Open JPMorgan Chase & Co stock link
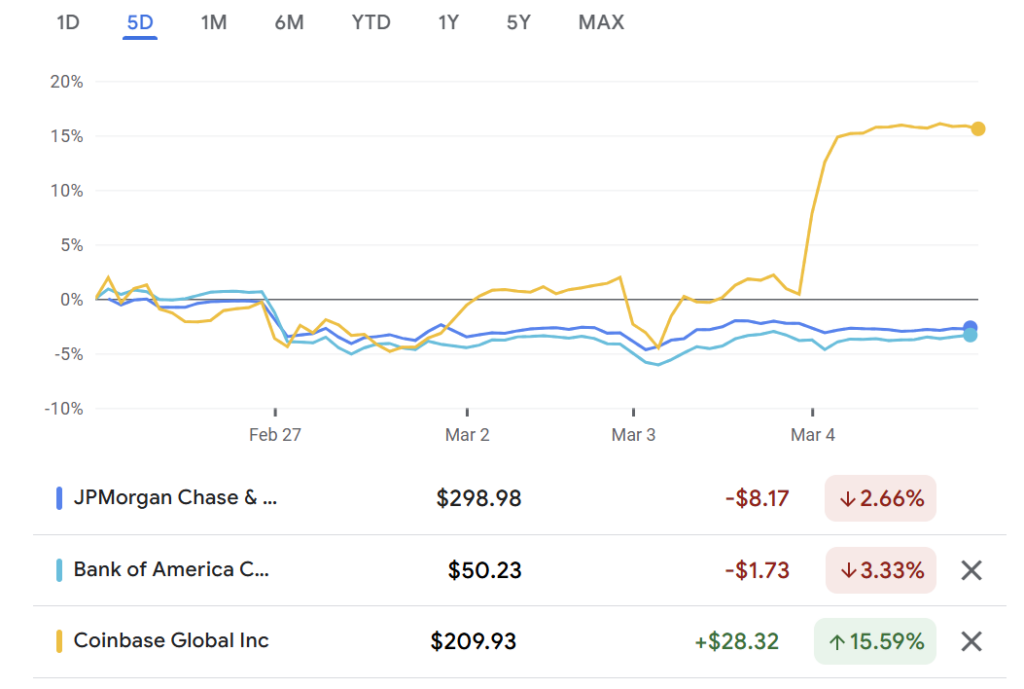 click(175, 498)
